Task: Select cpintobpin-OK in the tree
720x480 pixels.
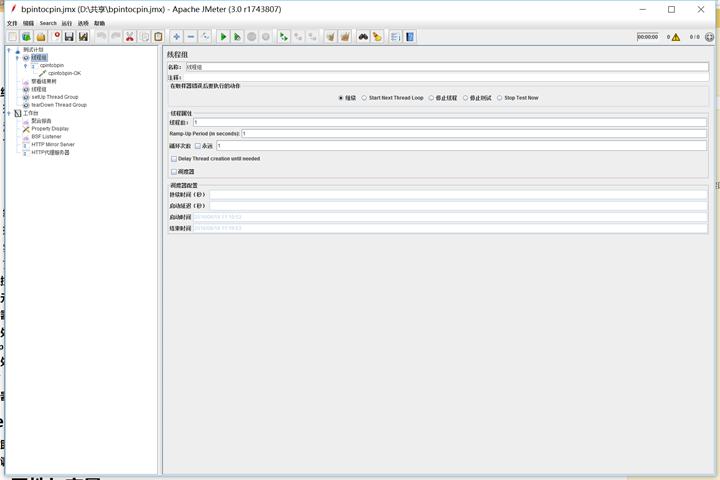Action: click(x=64, y=73)
